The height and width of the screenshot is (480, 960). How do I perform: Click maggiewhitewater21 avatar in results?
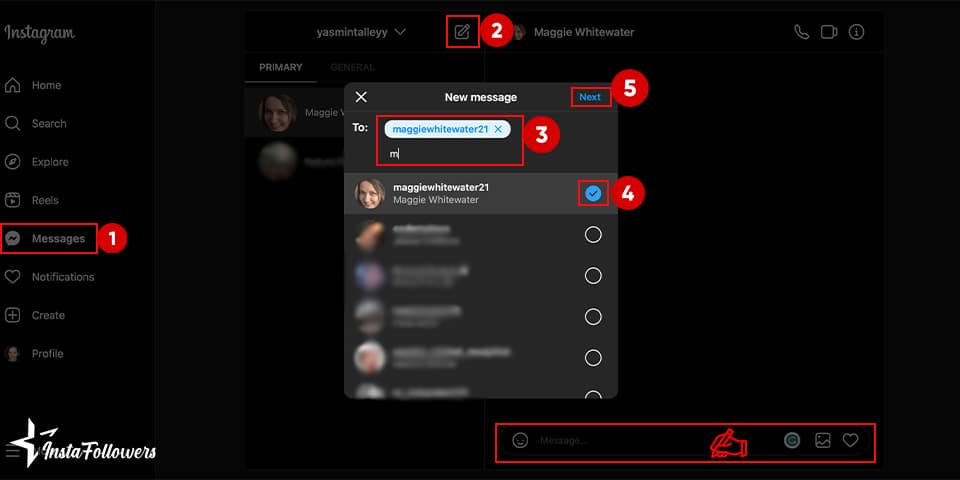point(370,193)
